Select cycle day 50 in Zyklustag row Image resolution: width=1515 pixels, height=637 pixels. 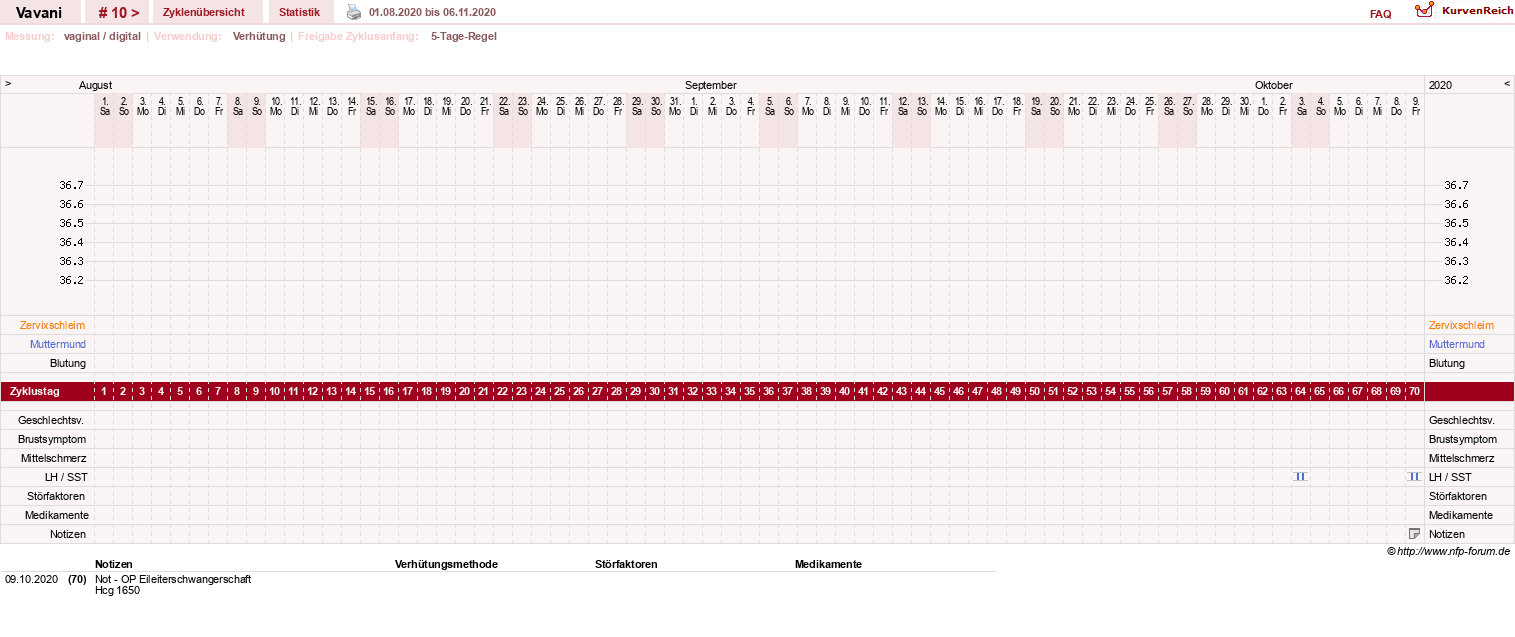1035,391
